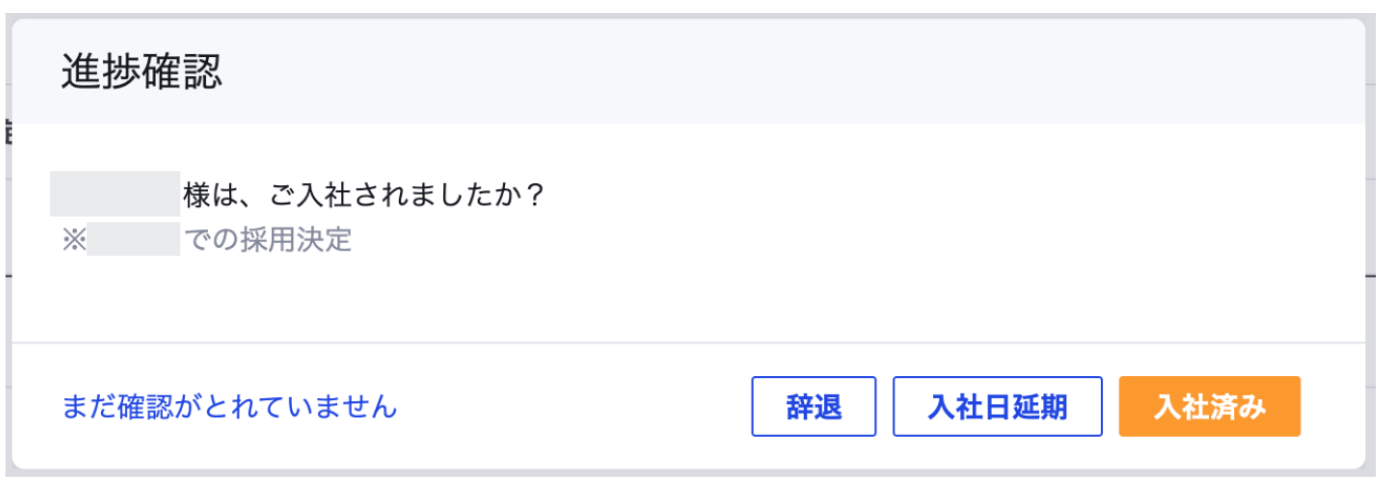Click the orange 入社済み button
This screenshot has height=488, width=1388.
pyautogui.click(x=1209, y=407)
